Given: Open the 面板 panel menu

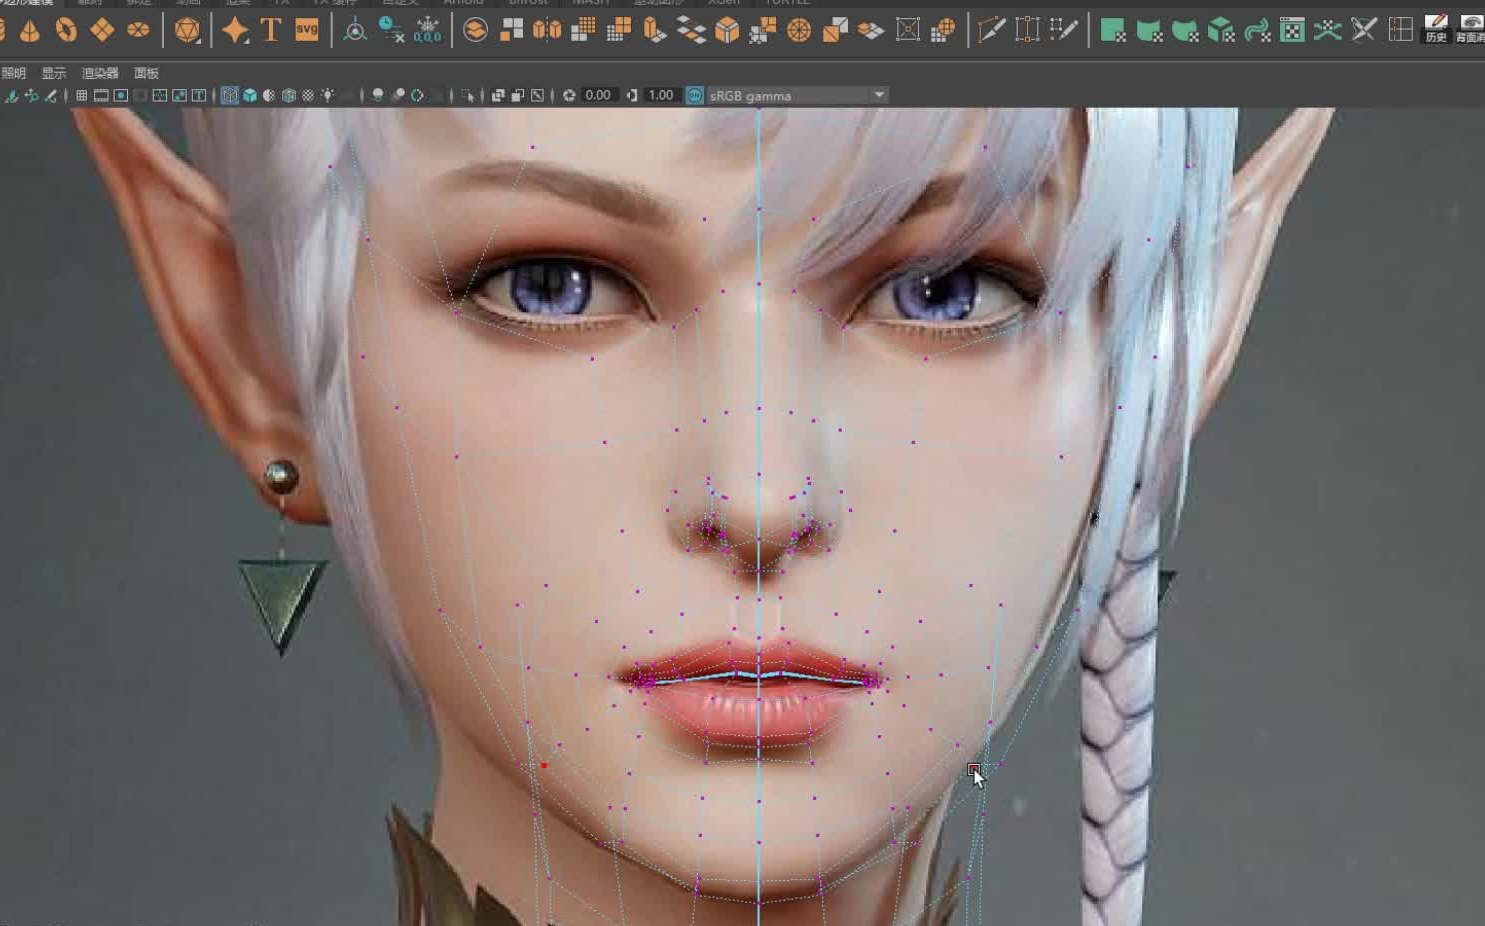Looking at the screenshot, I should [146, 73].
